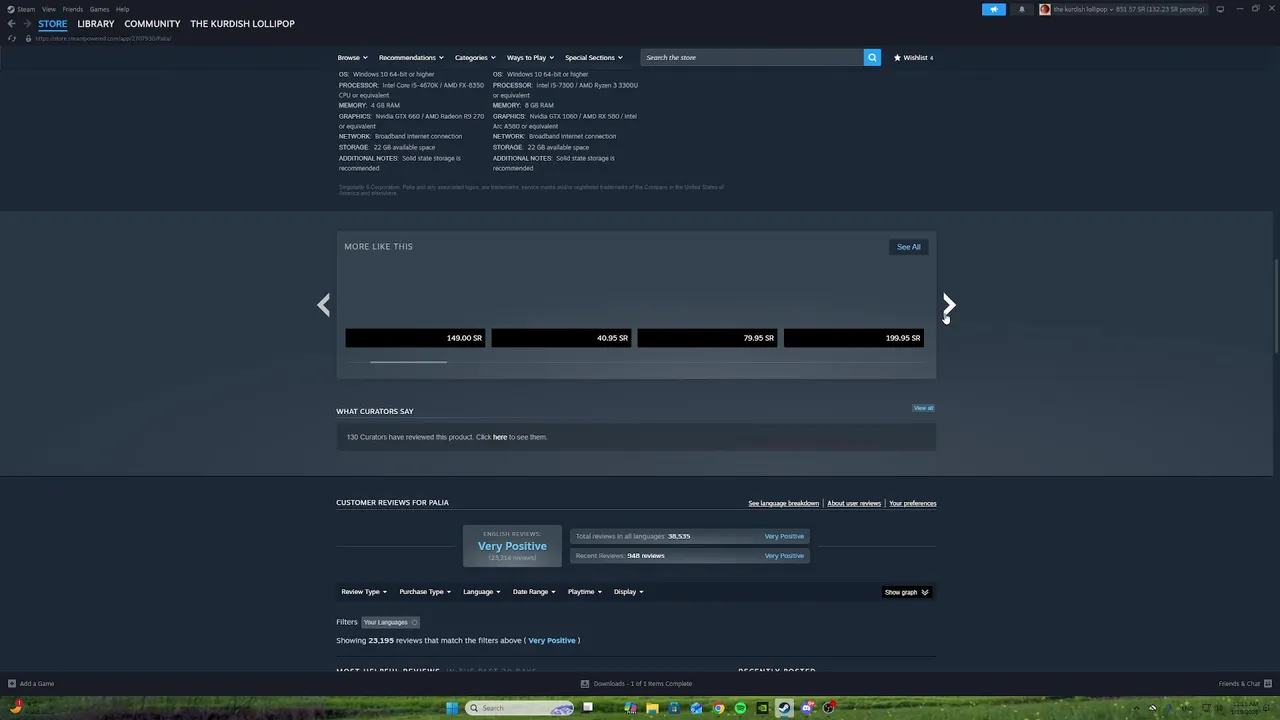Expand the Recommendations dropdown
The width and height of the screenshot is (1280, 720).
(x=411, y=57)
